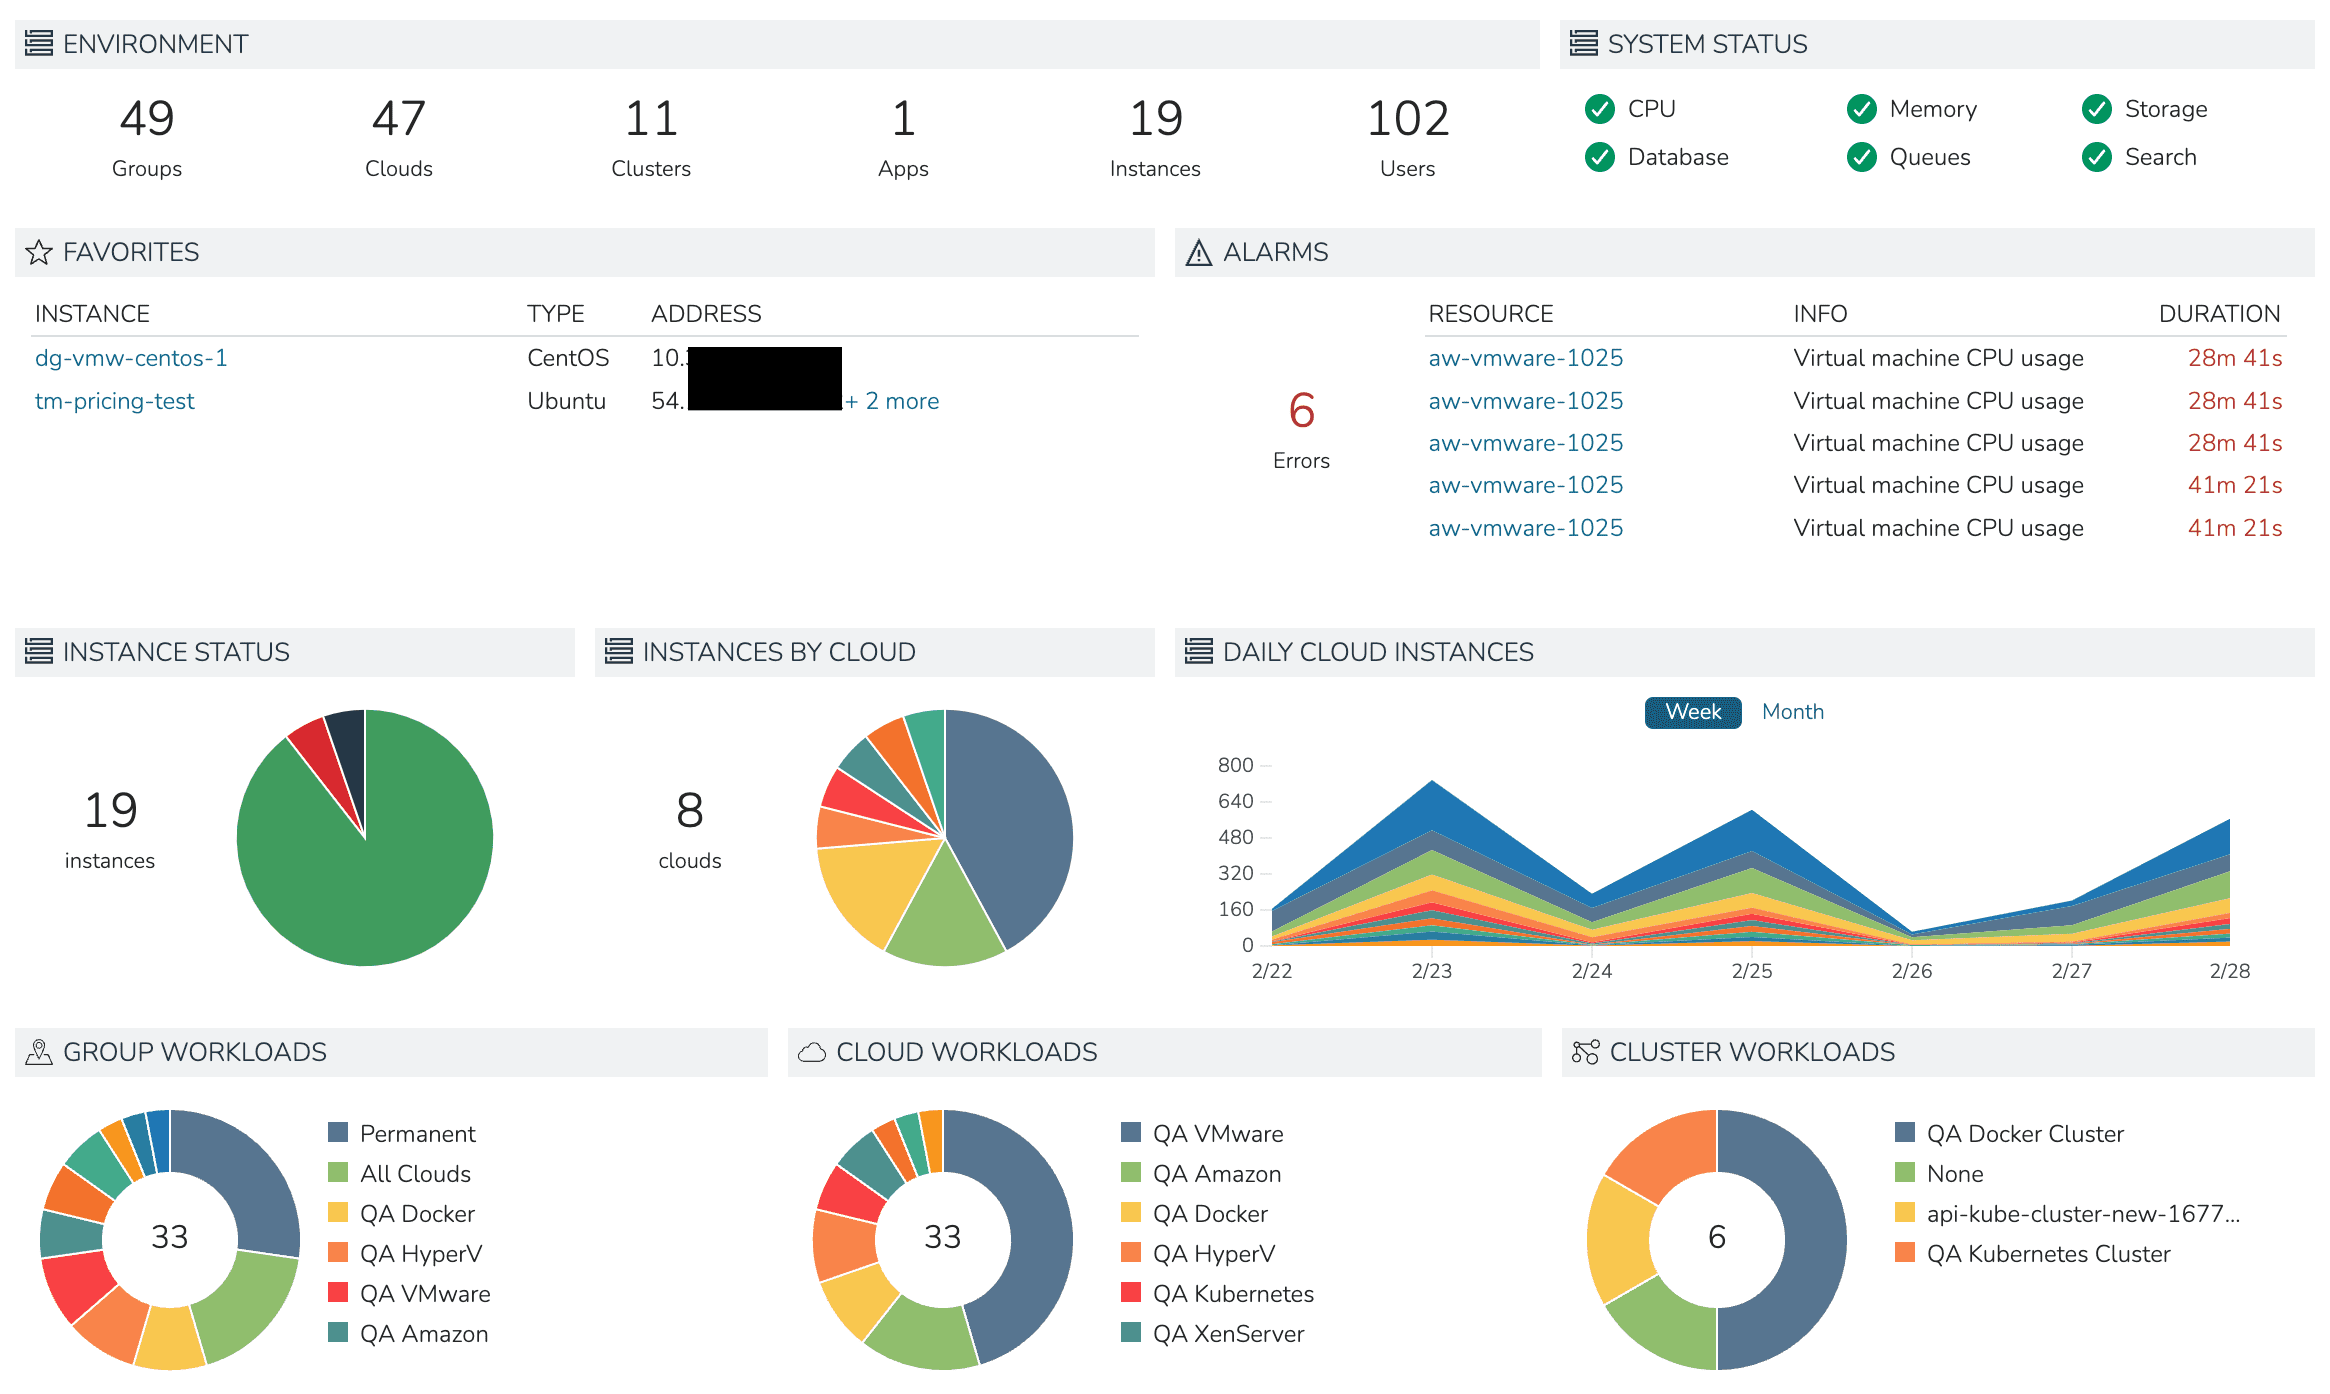Toggle the None legend in Cluster Workloads

coord(1955,1173)
